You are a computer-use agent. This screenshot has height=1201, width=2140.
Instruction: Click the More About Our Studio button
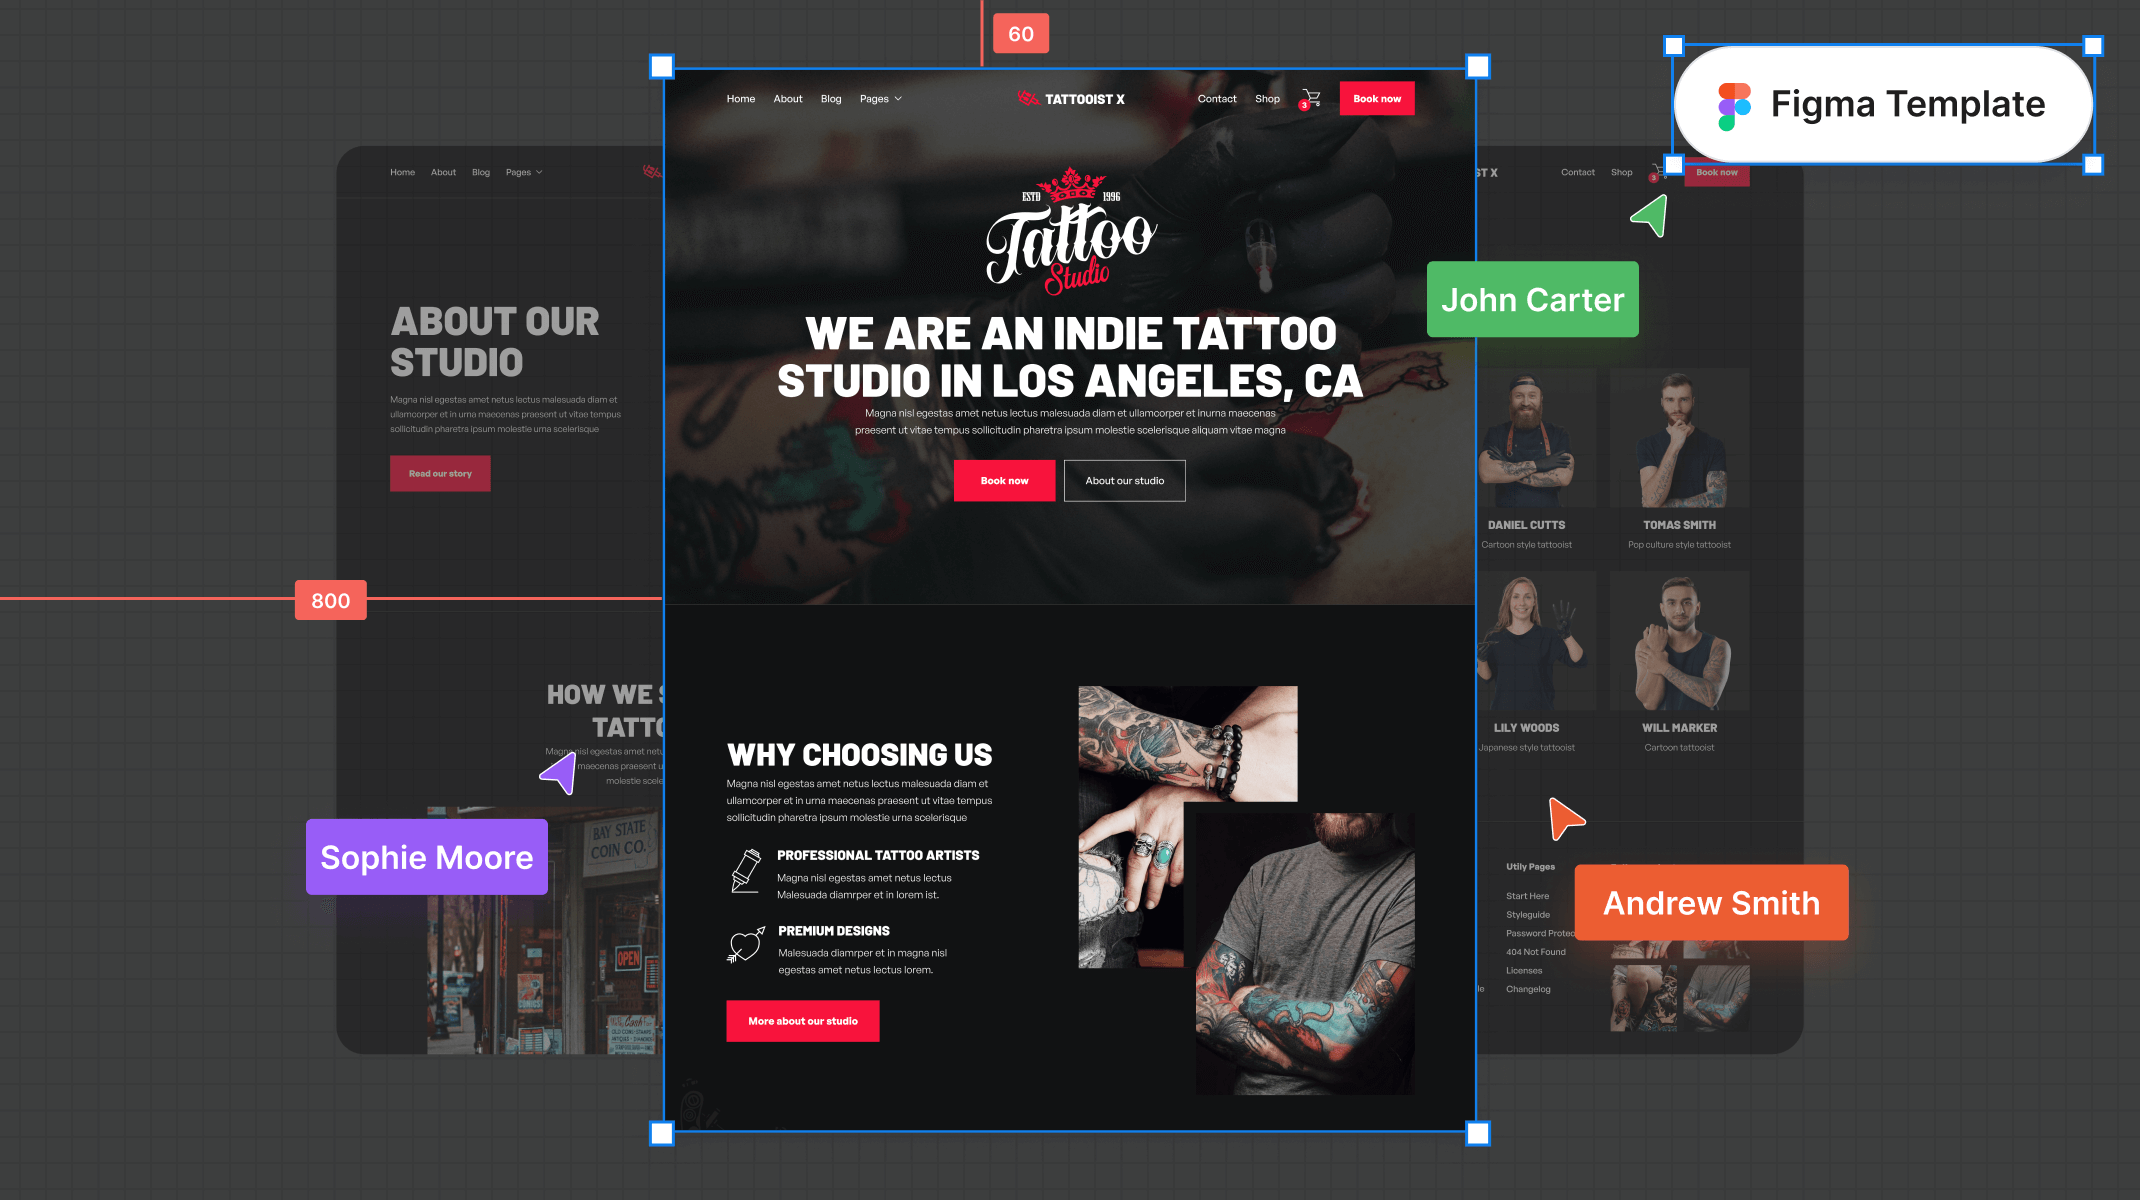coord(802,1022)
